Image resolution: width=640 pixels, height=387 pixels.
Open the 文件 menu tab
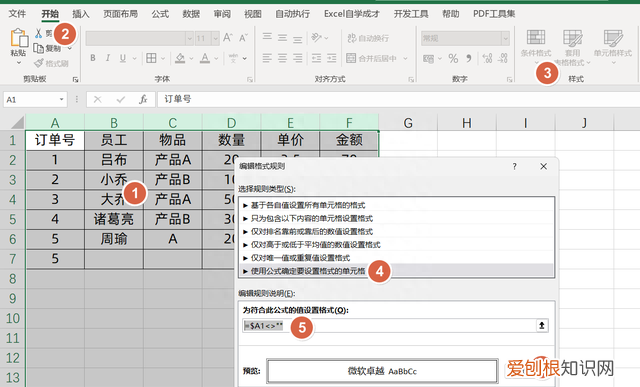(x=17, y=13)
